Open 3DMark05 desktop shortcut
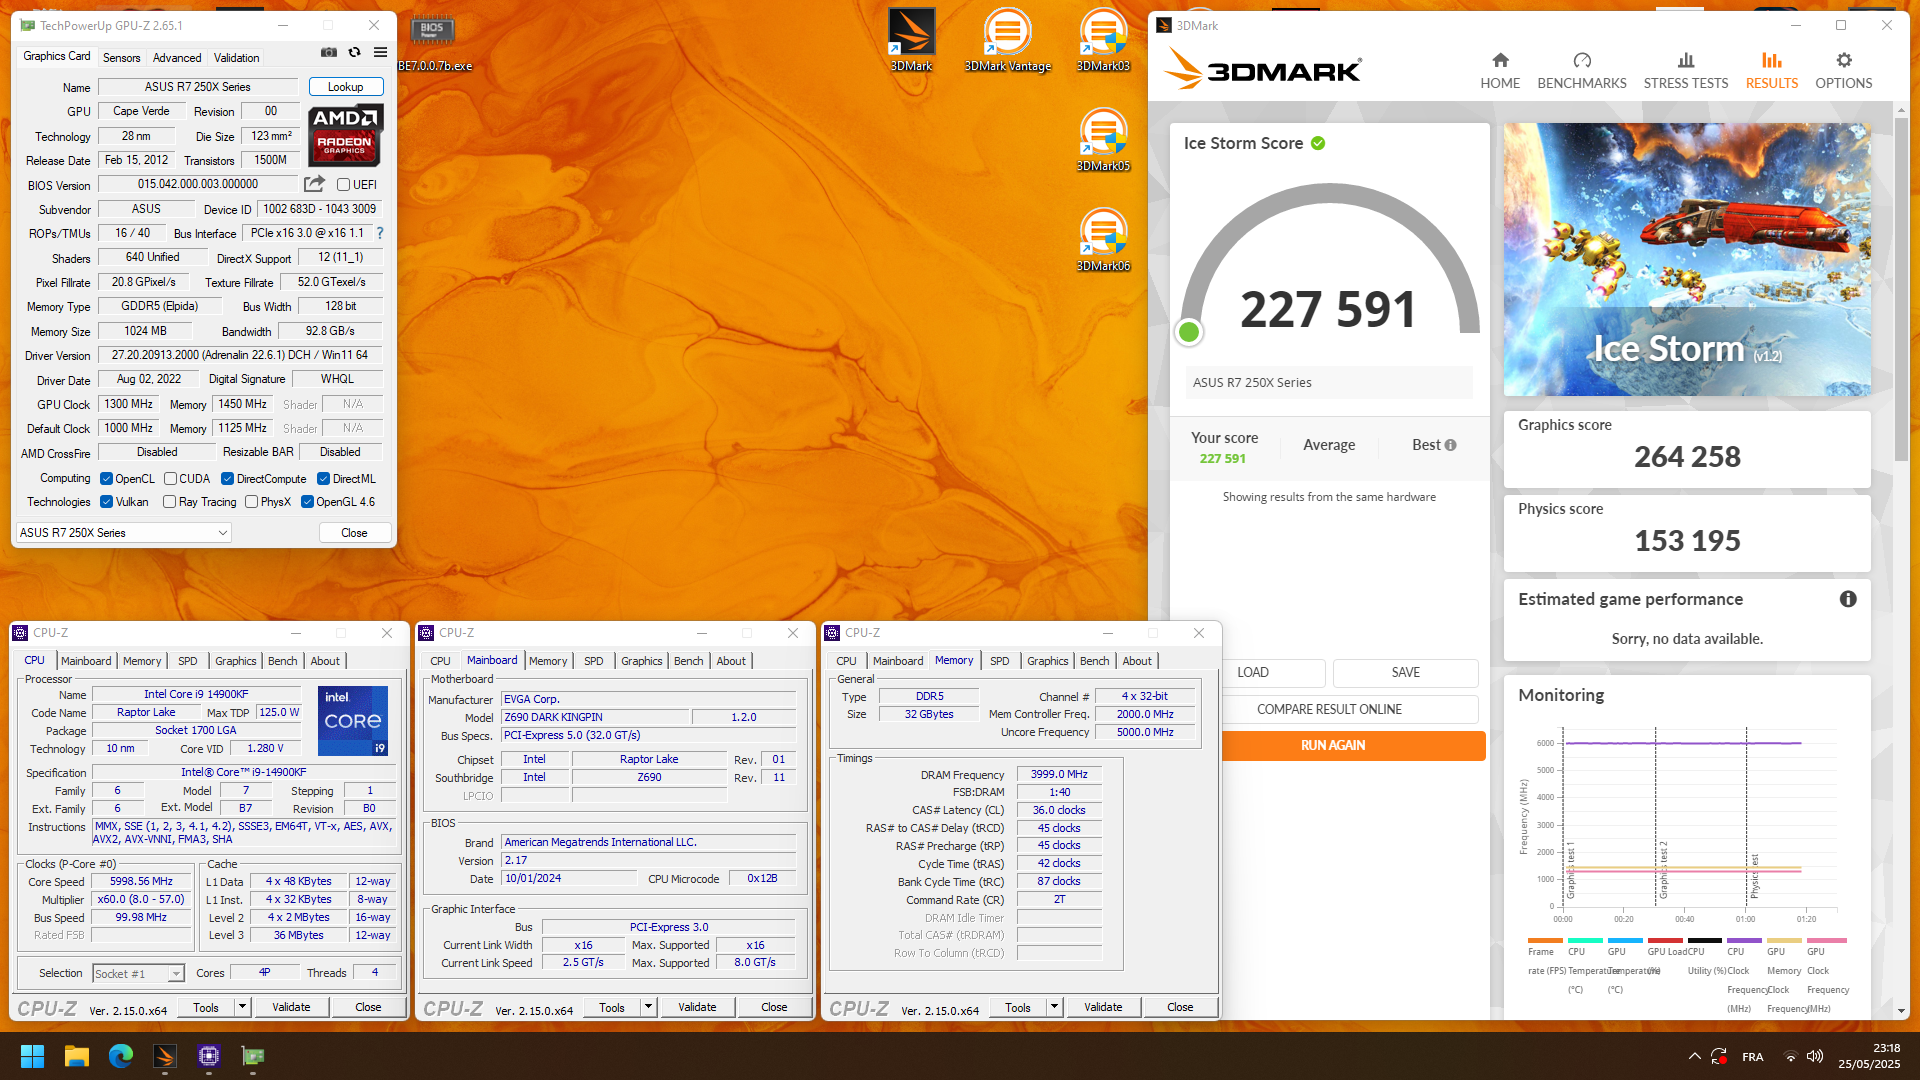The height and width of the screenshot is (1080, 1920). (1103, 140)
